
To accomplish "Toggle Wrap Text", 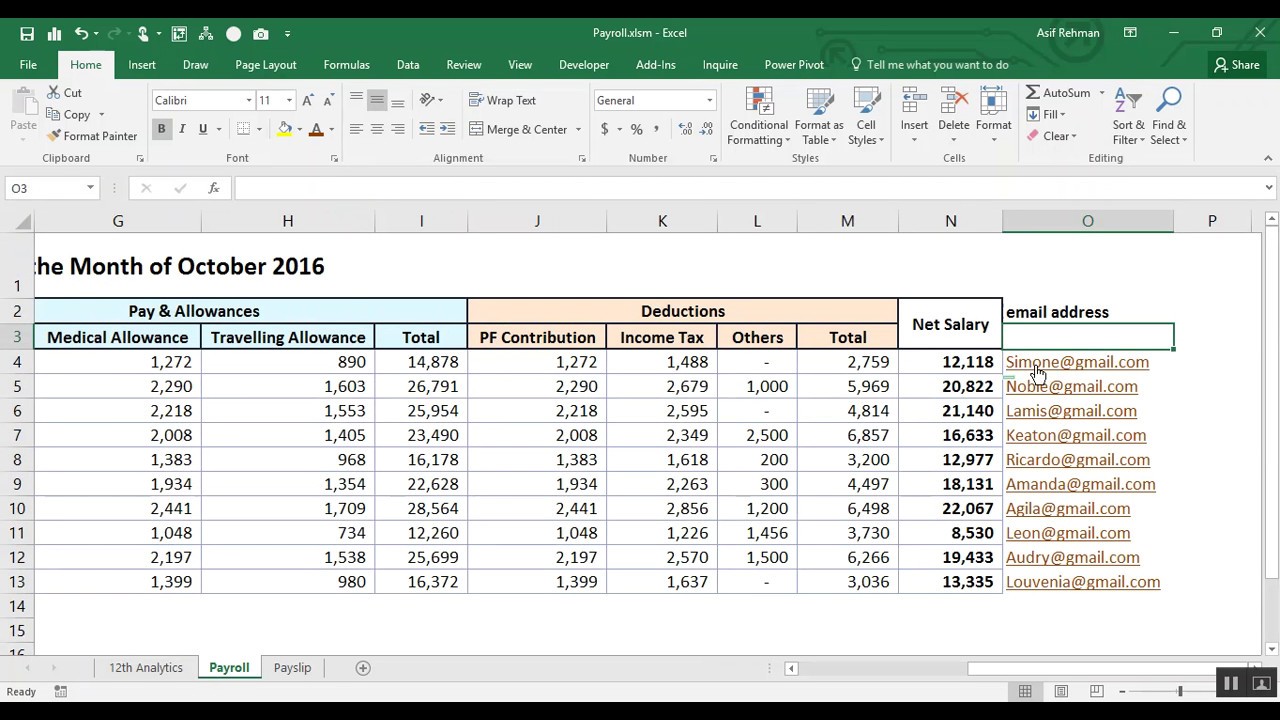I will point(503,100).
